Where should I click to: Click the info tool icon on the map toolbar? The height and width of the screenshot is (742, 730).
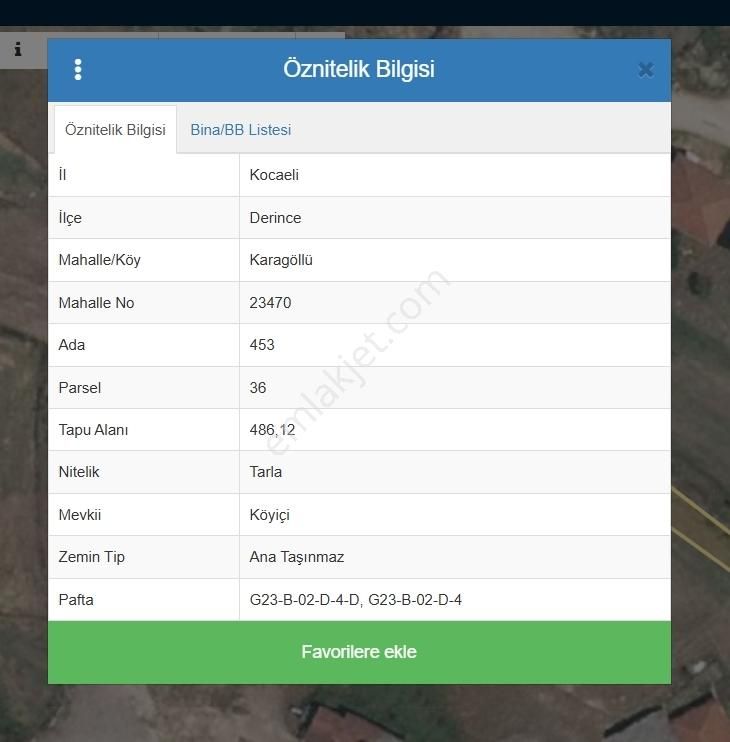[x=18, y=50]
